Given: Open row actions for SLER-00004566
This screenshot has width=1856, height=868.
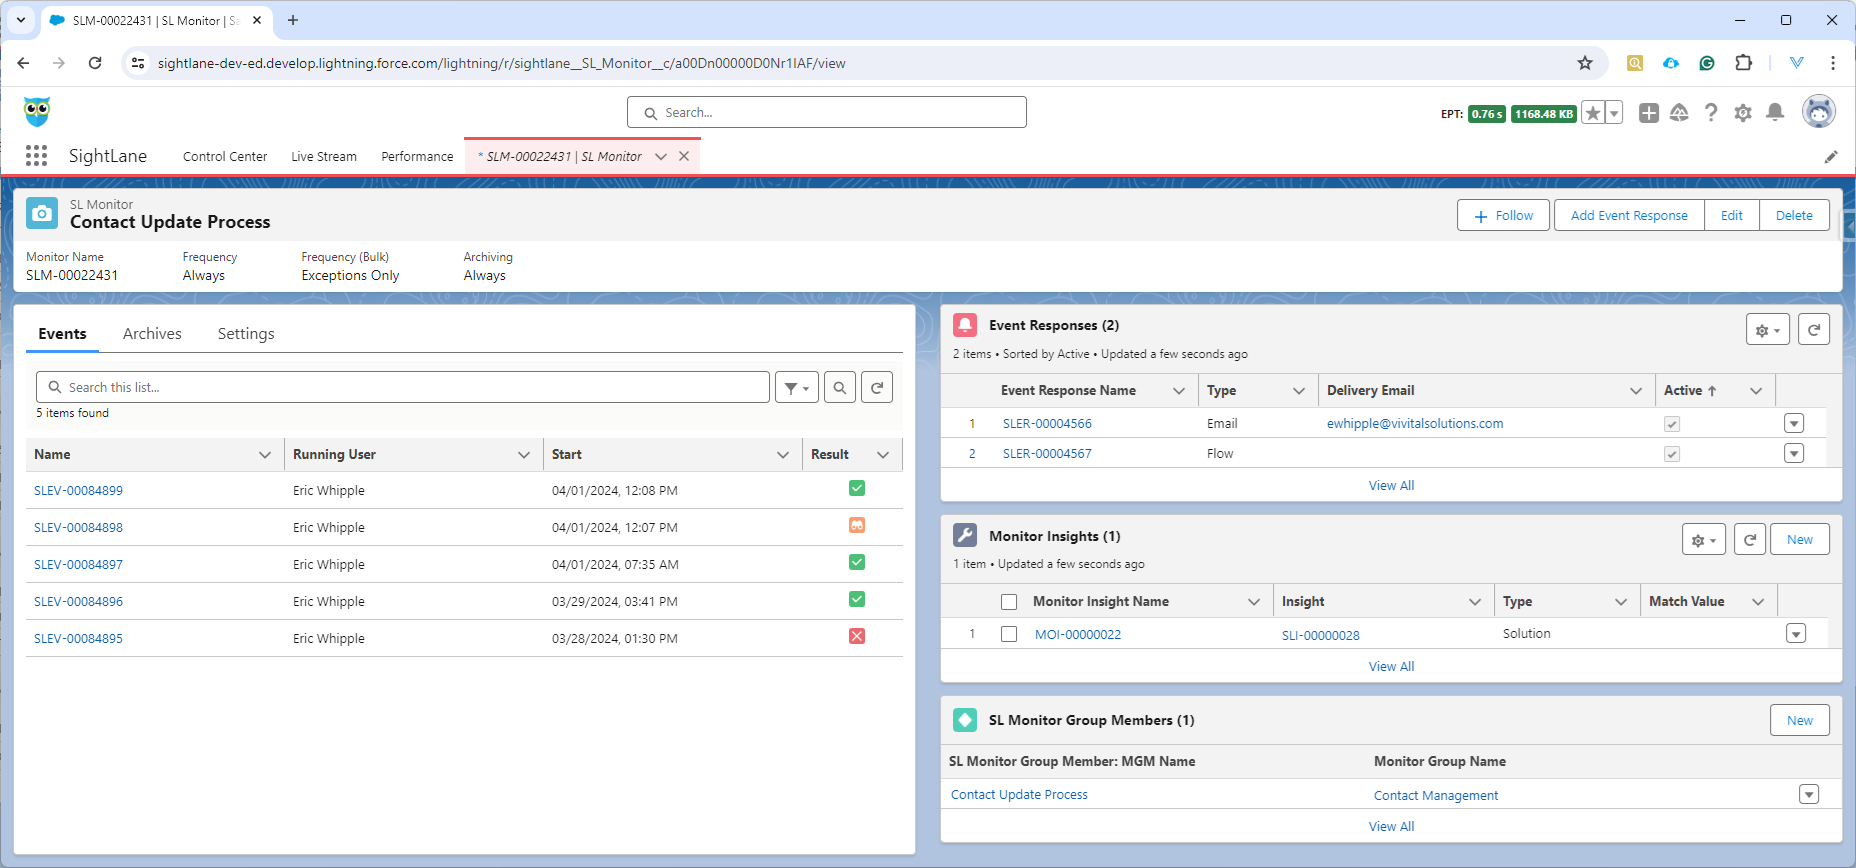Looking at the screenshot, I should 1794,424.
